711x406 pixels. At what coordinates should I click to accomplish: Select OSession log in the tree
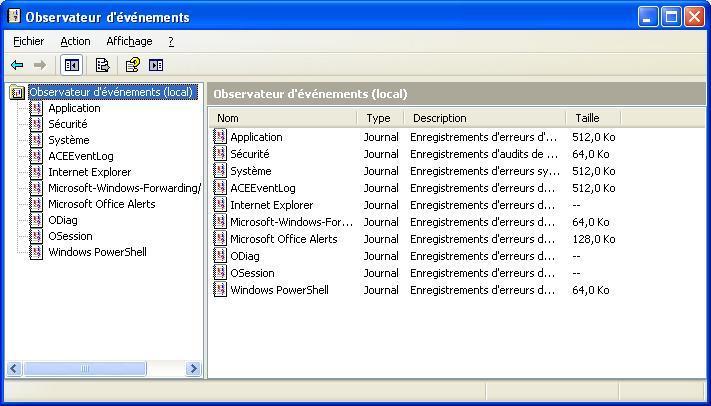tap(70, 236)
